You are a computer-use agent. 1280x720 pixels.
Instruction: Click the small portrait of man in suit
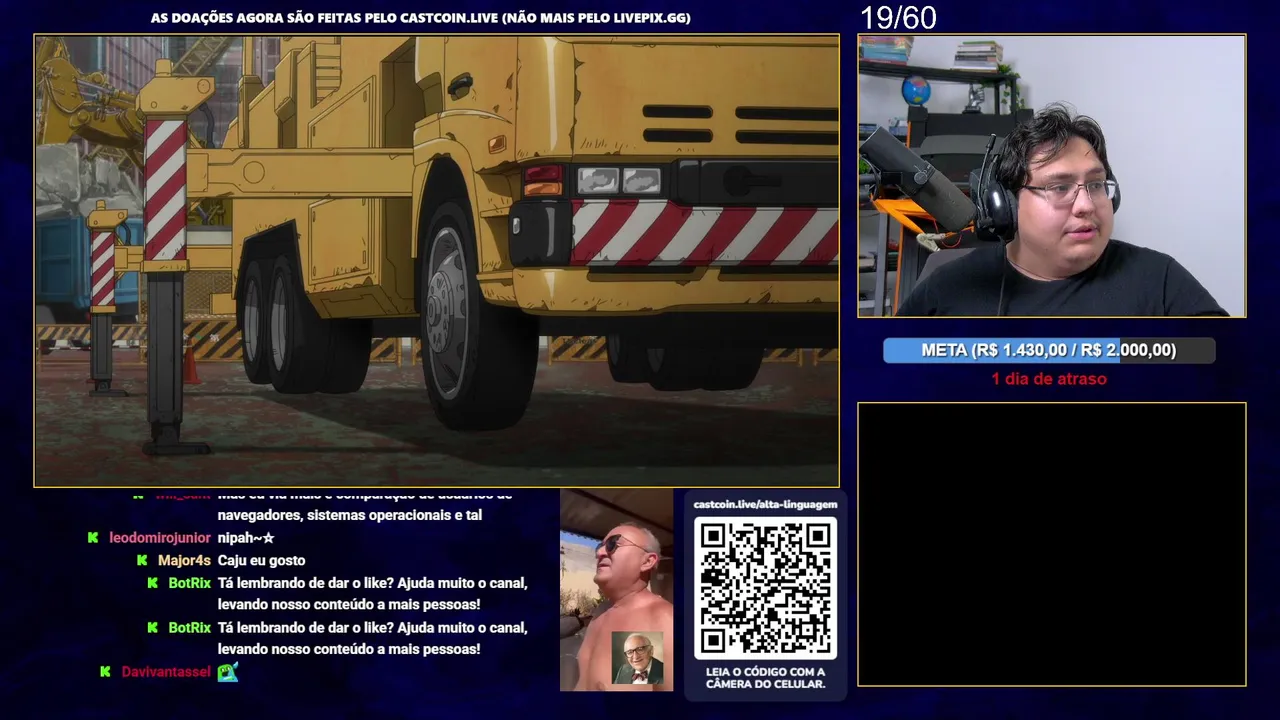637,658
